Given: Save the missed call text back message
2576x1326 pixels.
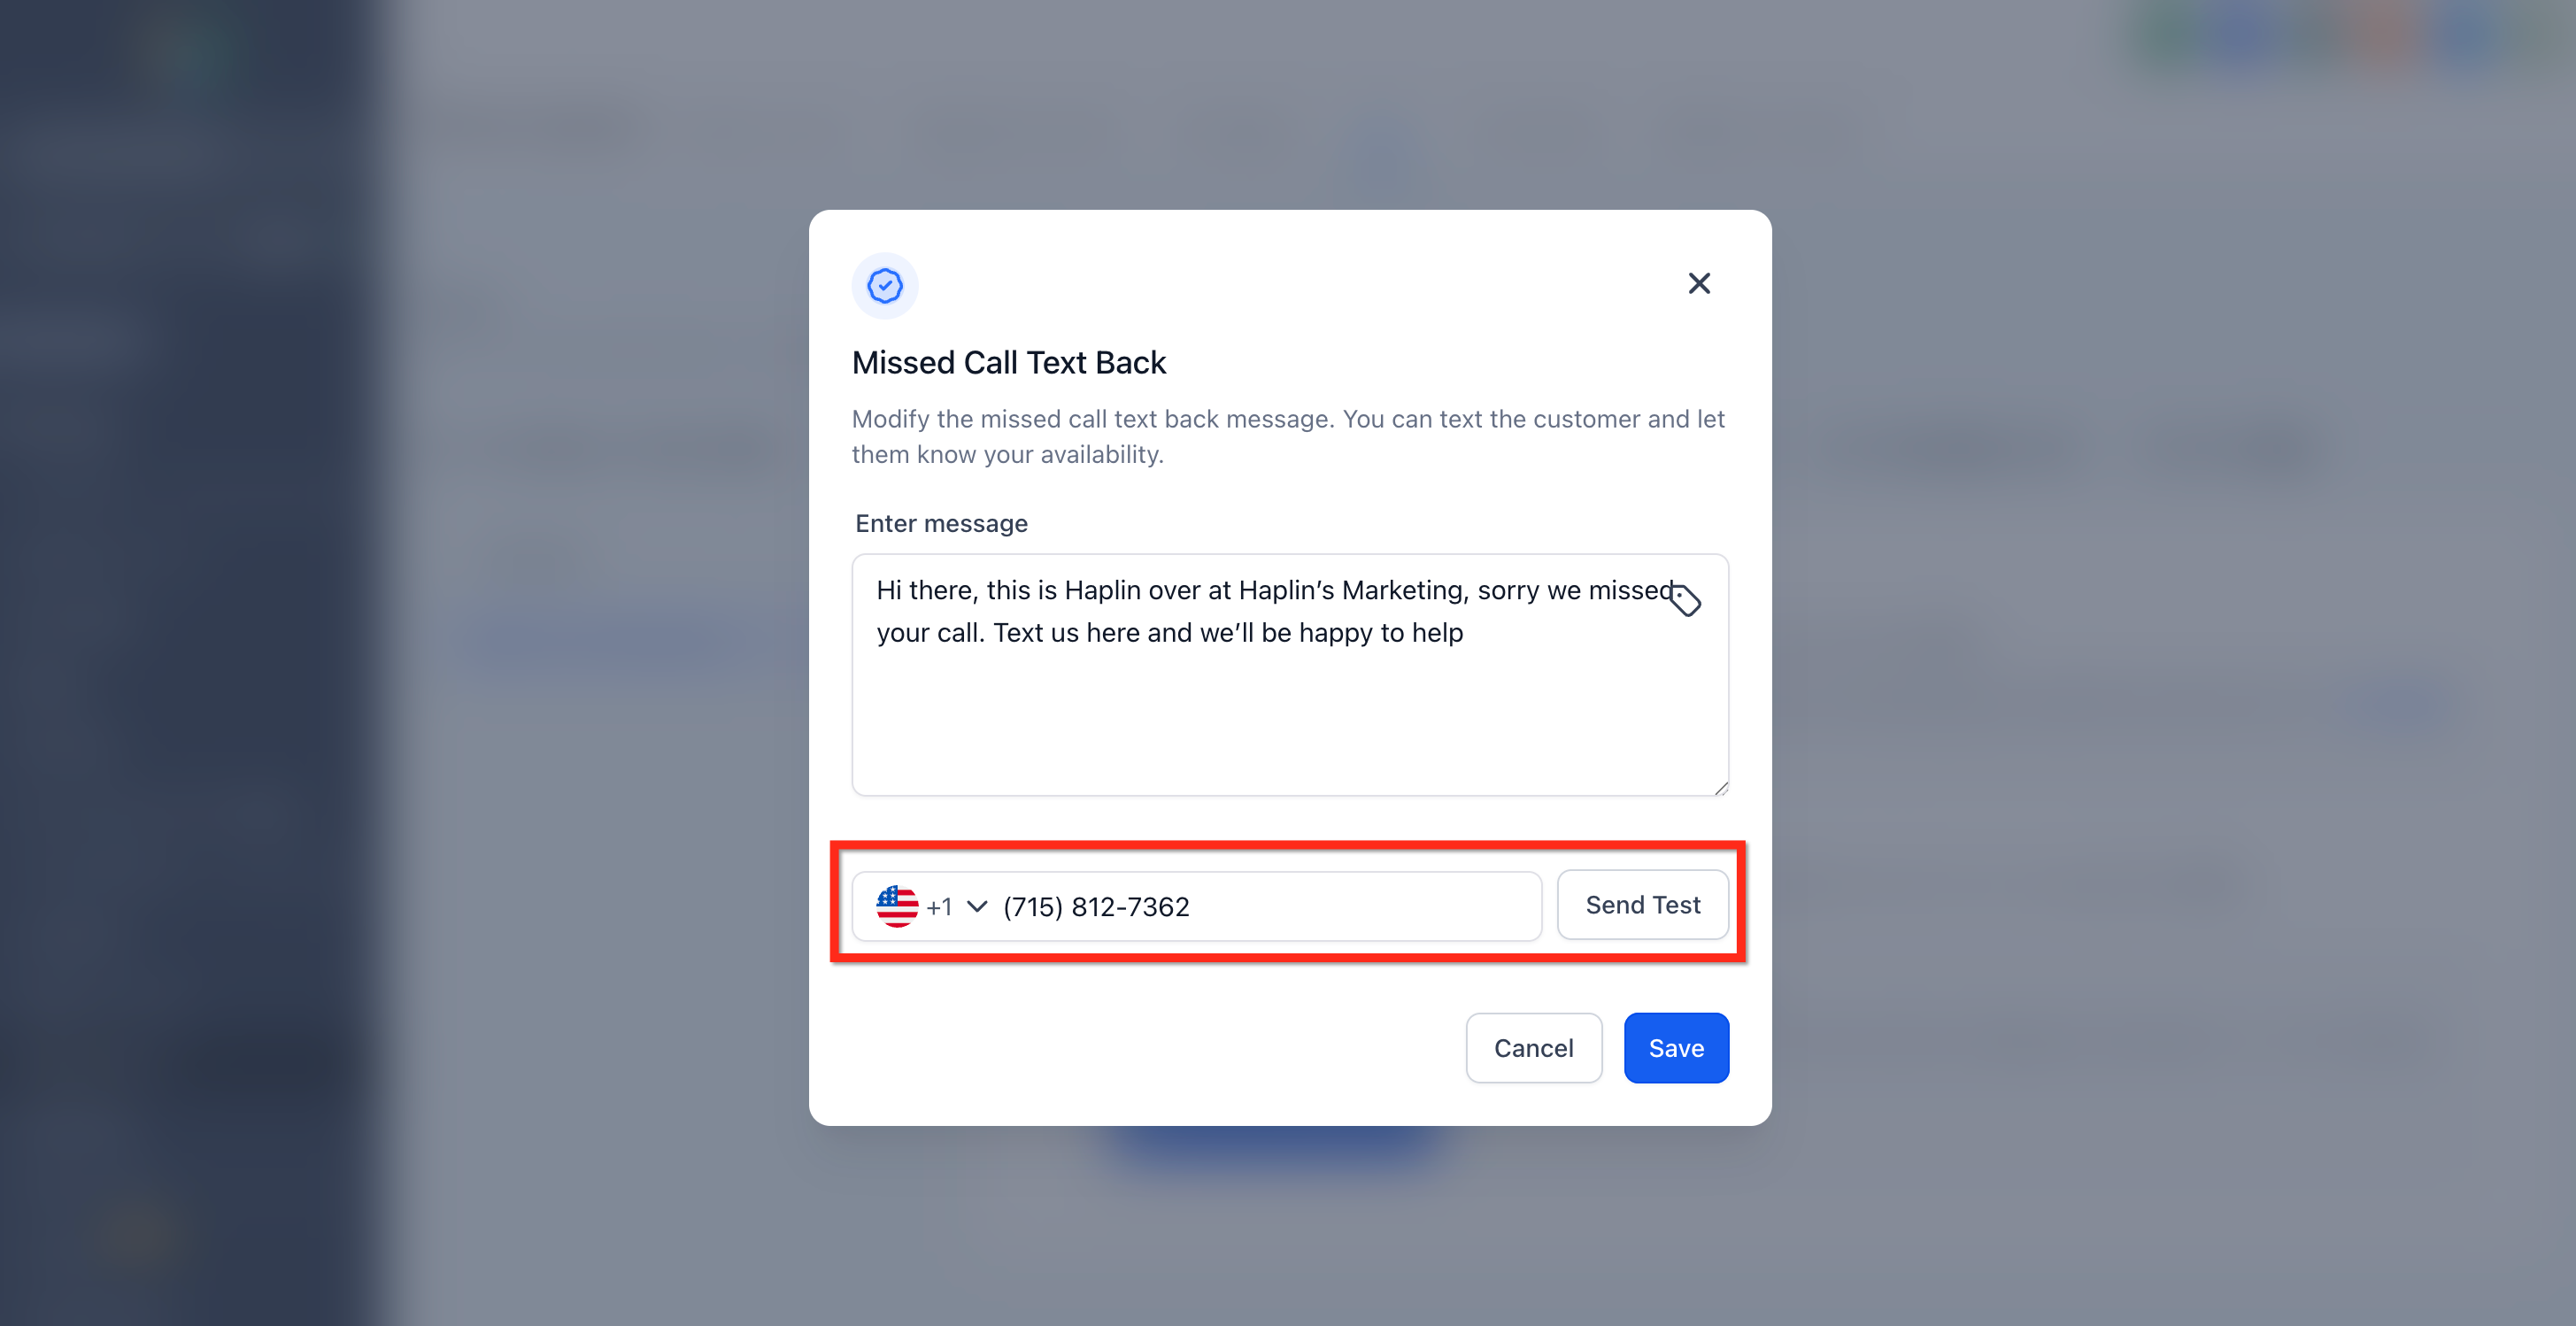Looking at the screenshot, I should click(1676, 1048).
